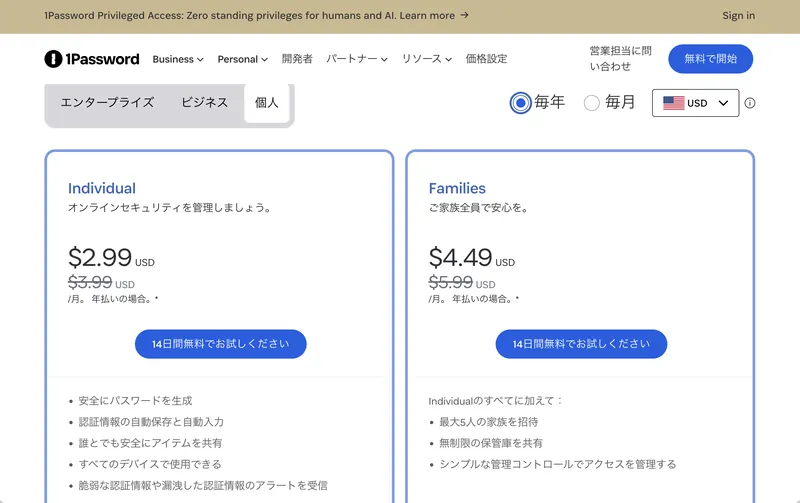Start the 14-day trial for Individual
800x503 pixels.
point(220,344)
